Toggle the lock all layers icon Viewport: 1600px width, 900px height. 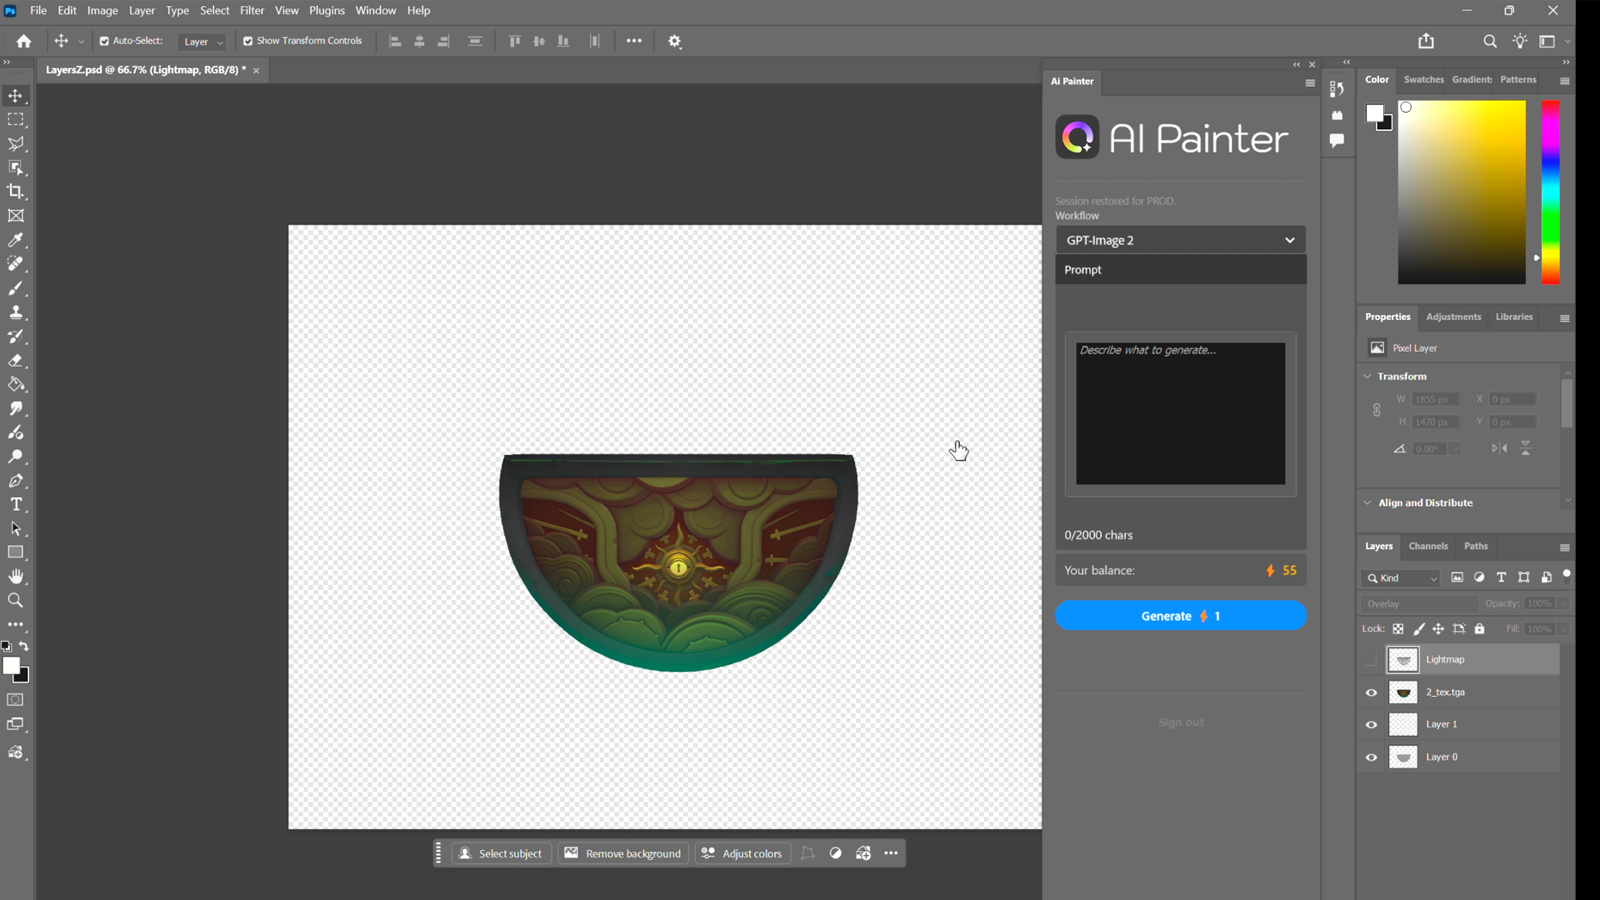click(1480, 629)
